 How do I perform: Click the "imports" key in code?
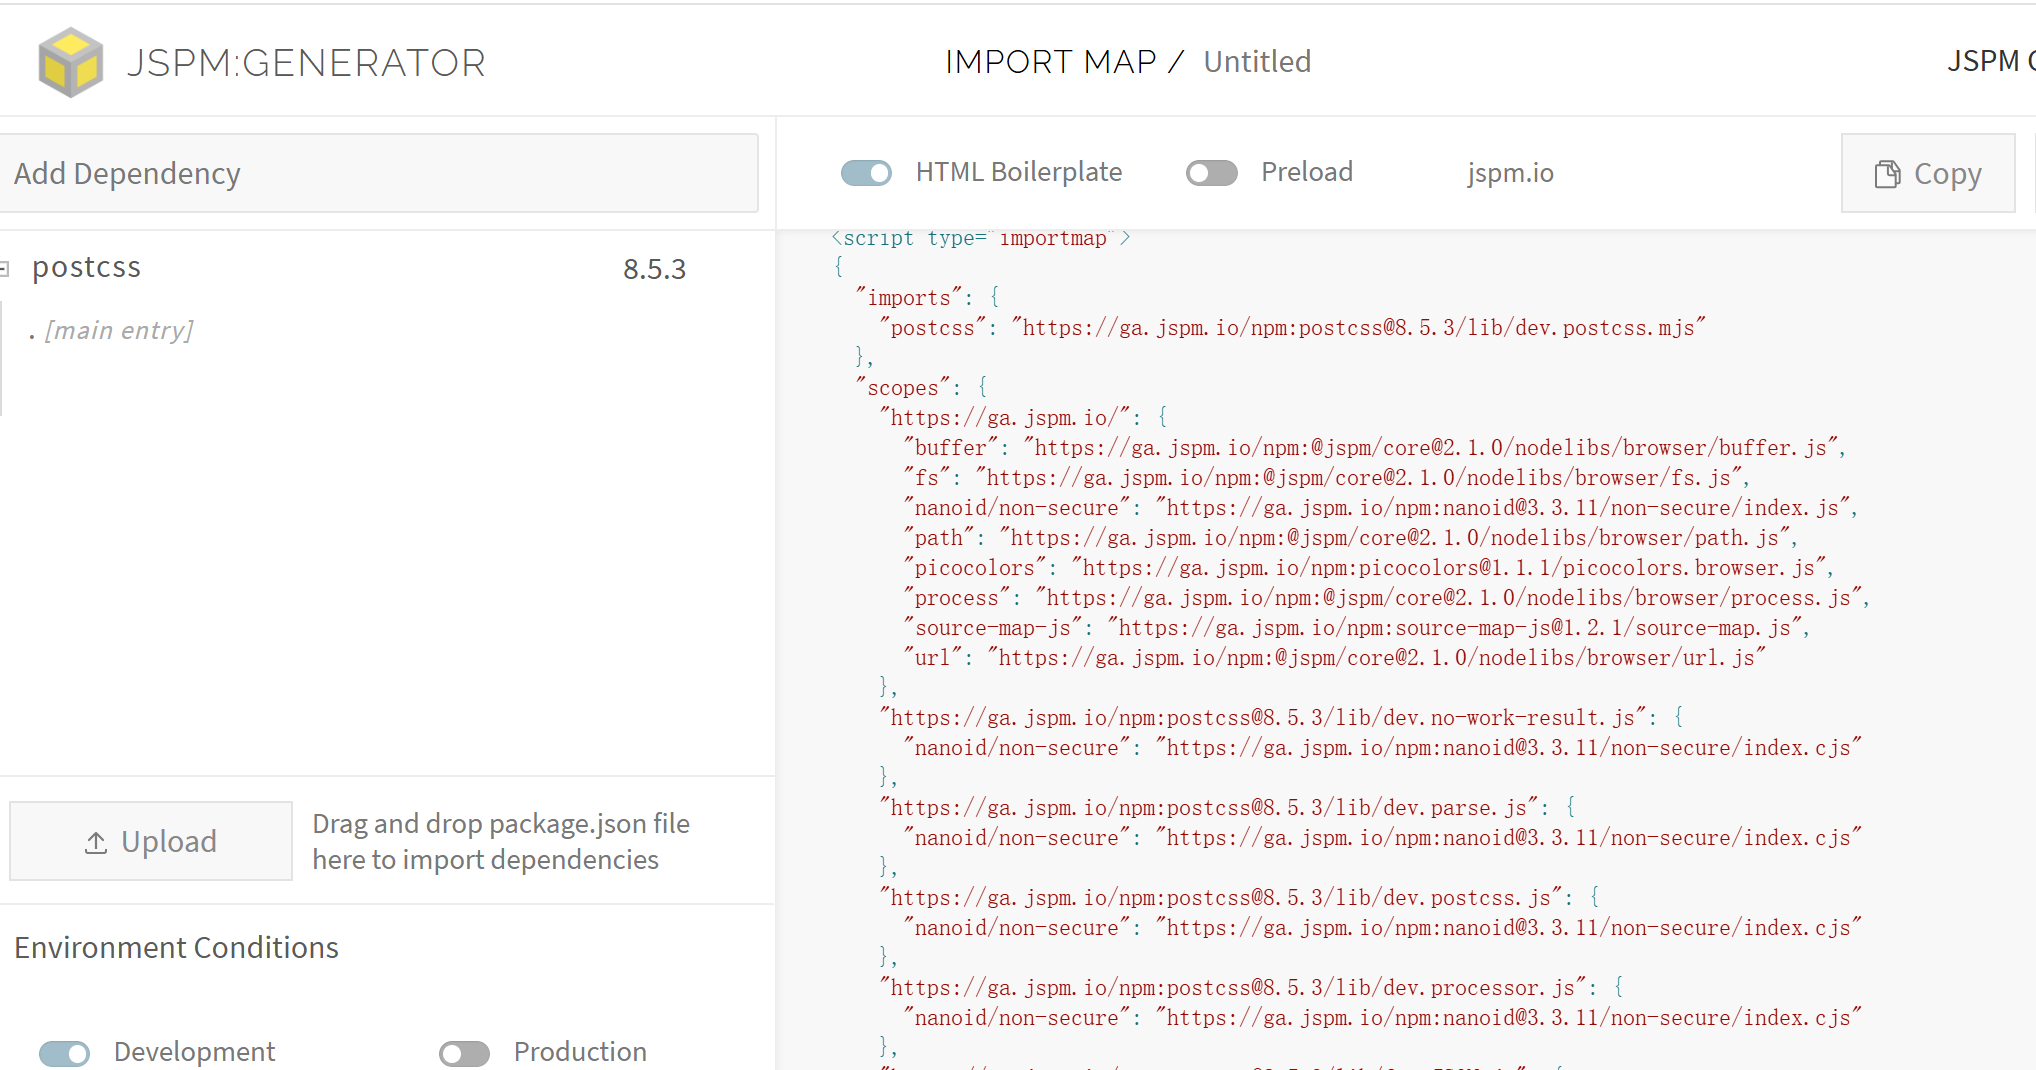908,298
